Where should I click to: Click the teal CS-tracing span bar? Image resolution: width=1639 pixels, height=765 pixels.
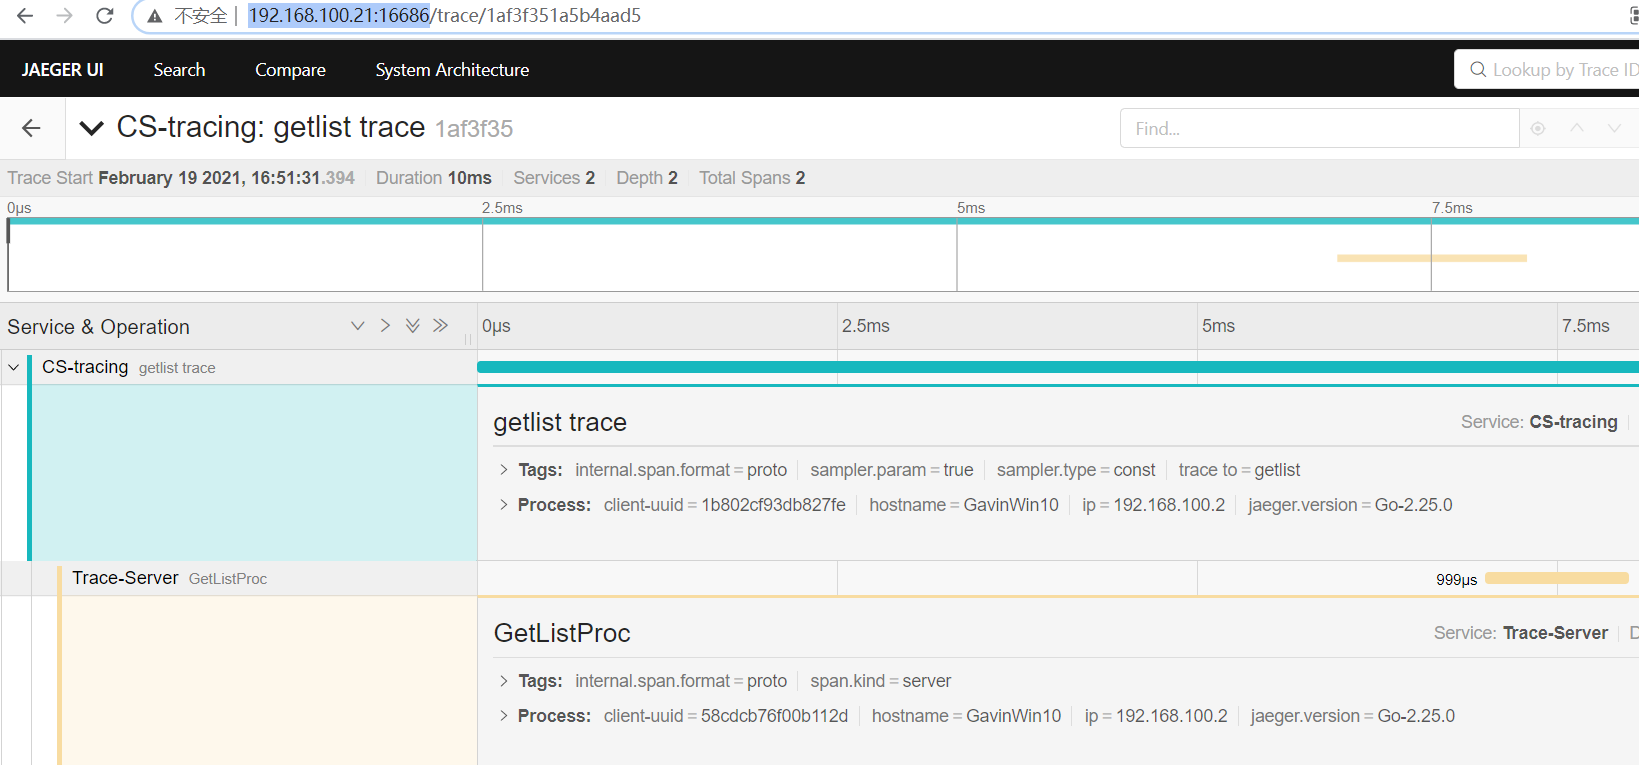1058,367
